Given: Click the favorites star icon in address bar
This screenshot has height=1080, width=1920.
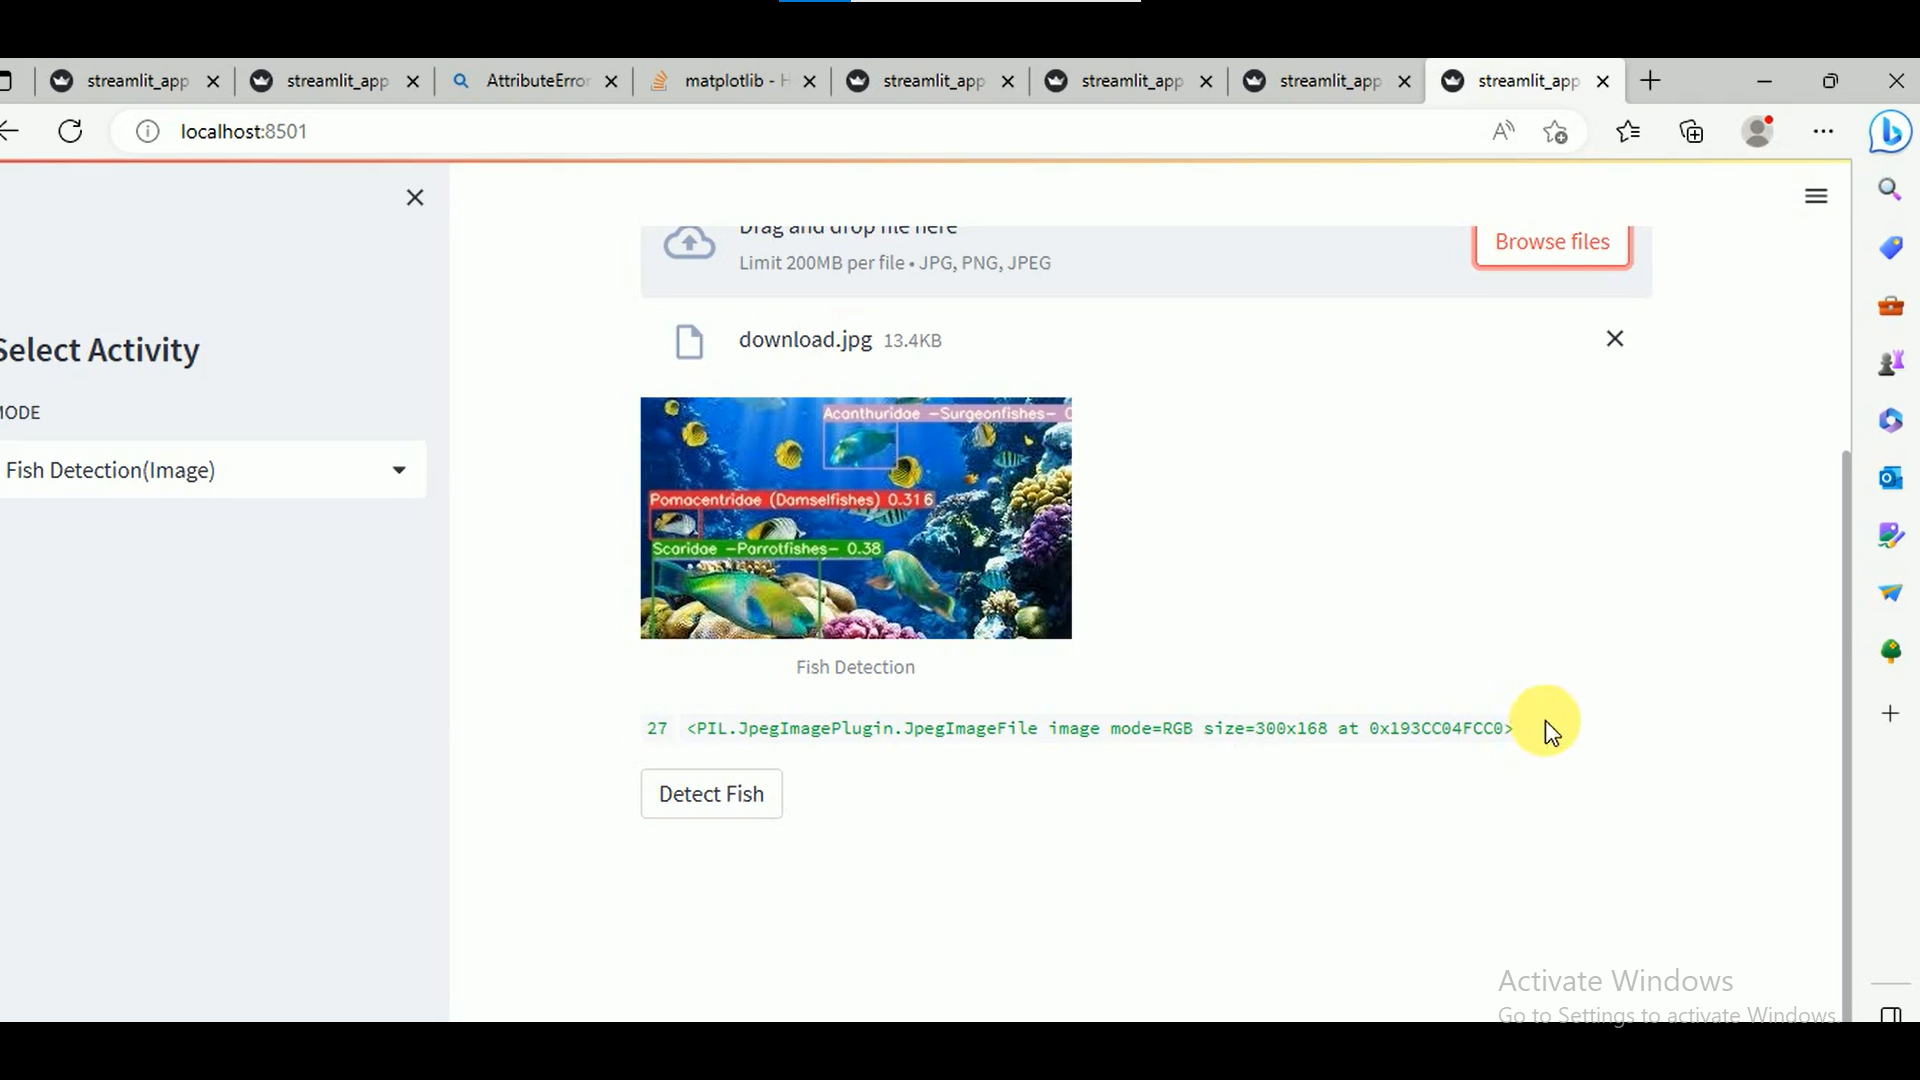Looking at the screenshot, I should pos(1556,132).
